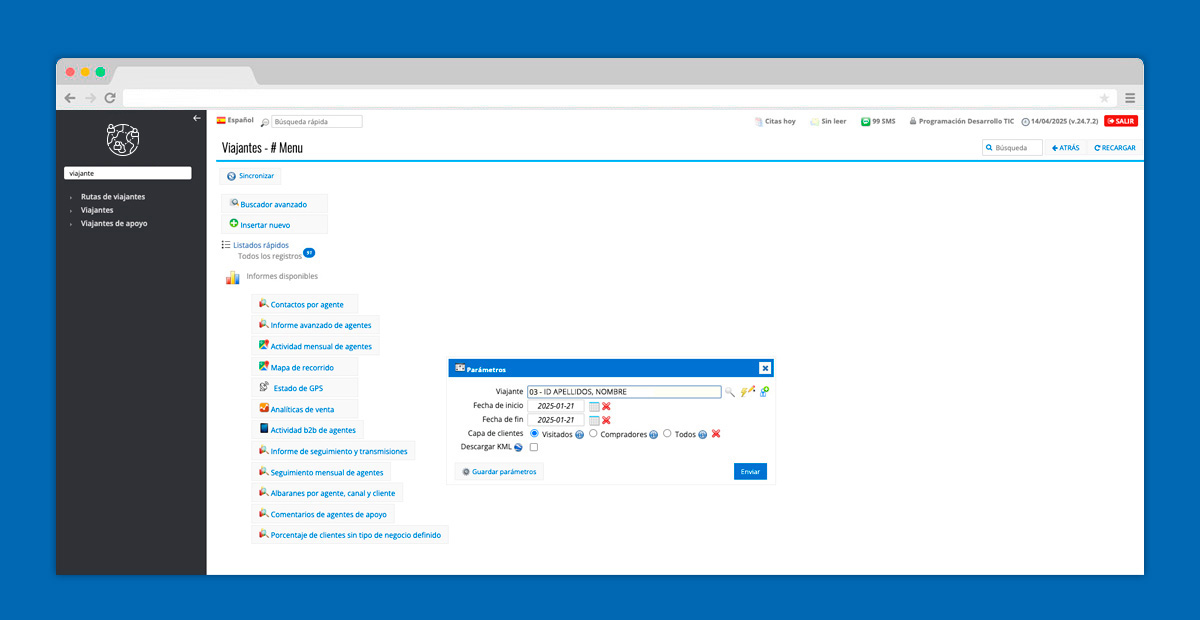This screenshot has height=620, width=1200.
Task: Click the Descargar KML help icon
Action: pos(518,447)
